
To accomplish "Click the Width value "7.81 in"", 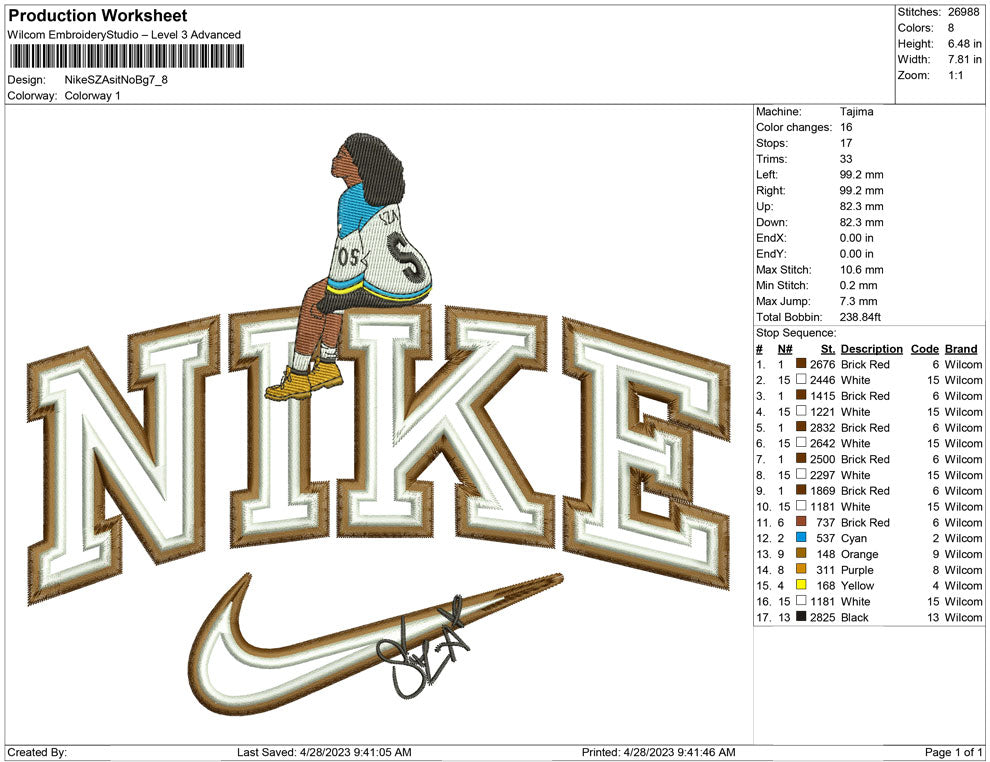I will click(x=964, y=59).
